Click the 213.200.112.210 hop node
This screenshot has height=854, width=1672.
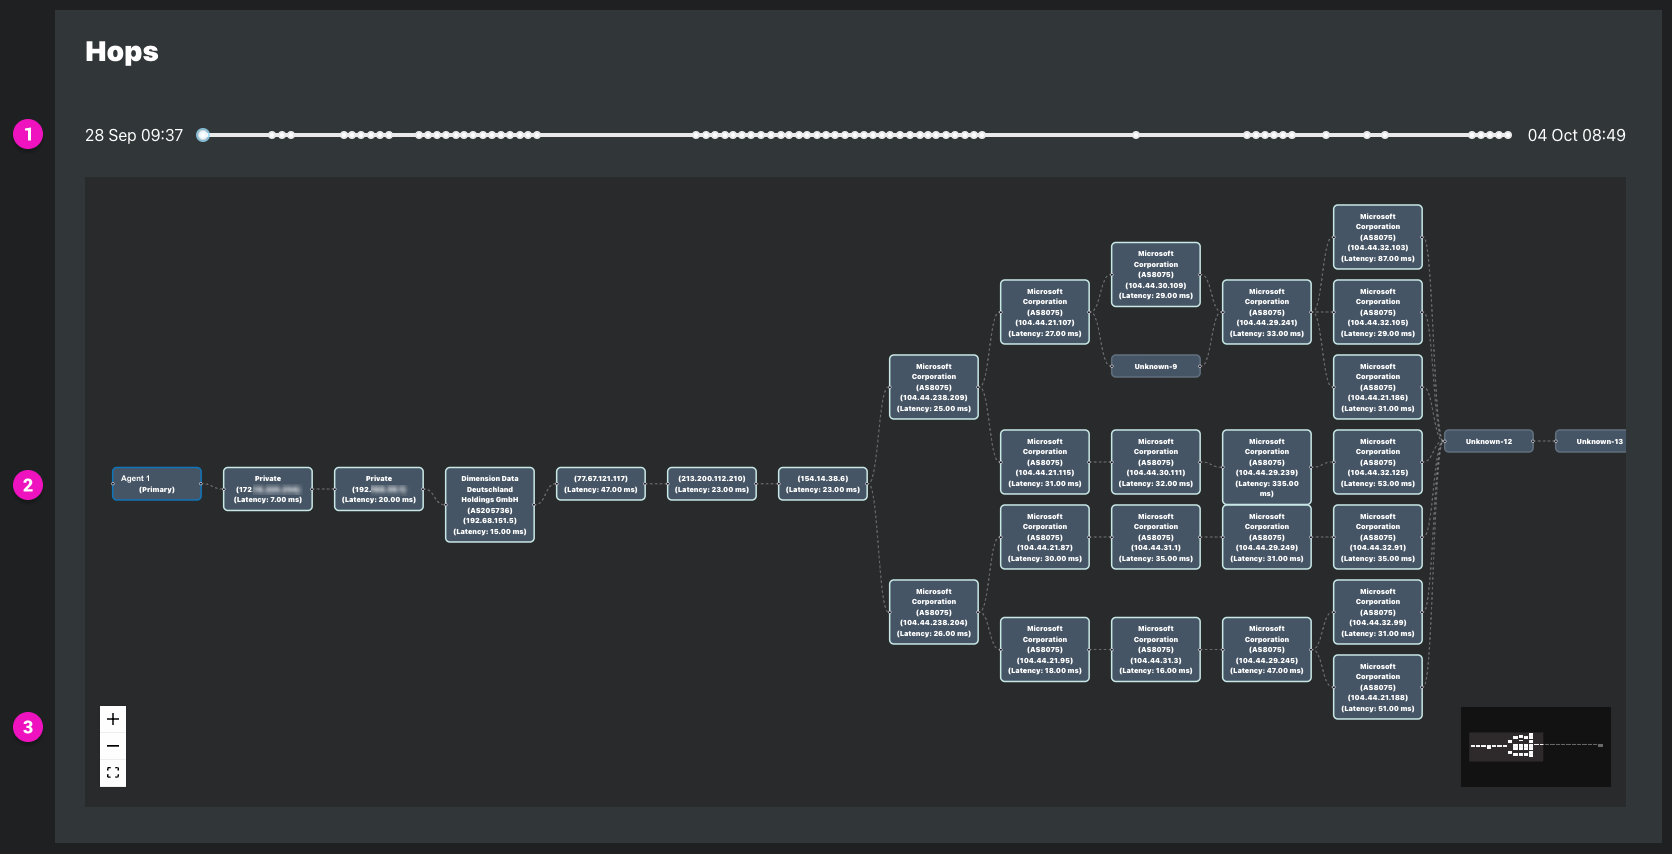pos(712,484)
